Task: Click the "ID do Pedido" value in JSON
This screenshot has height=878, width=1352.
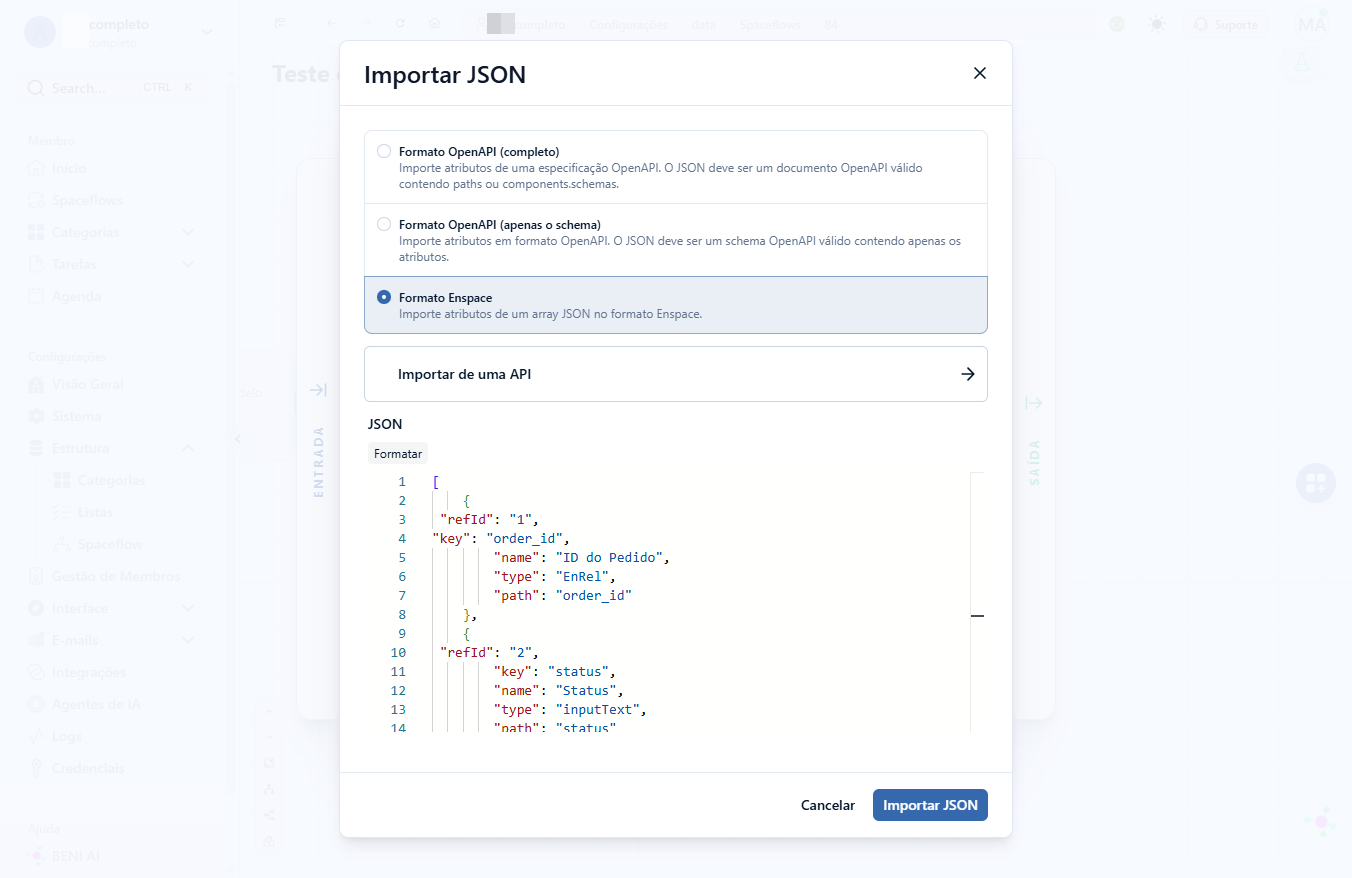Action: [608, 557]
